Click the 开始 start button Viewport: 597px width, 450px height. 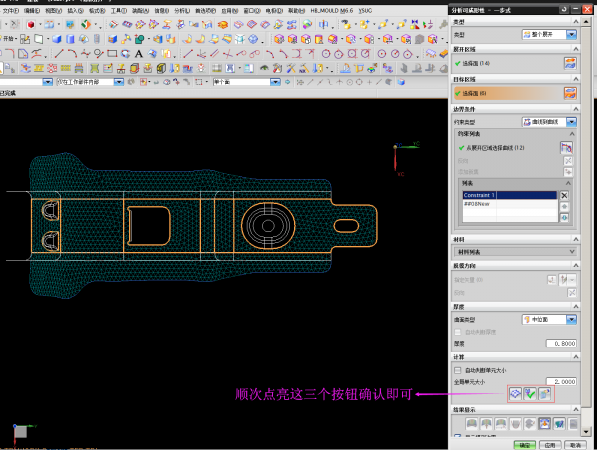[8, 39]
